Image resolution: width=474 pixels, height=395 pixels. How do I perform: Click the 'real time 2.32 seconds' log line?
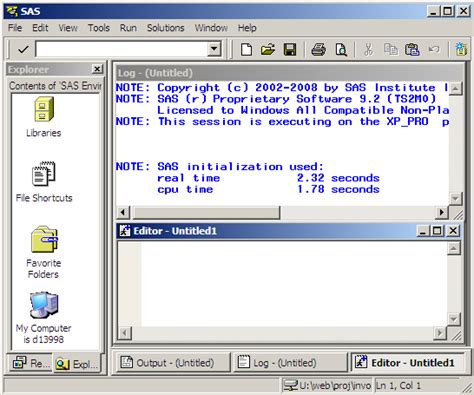point(268,178)
